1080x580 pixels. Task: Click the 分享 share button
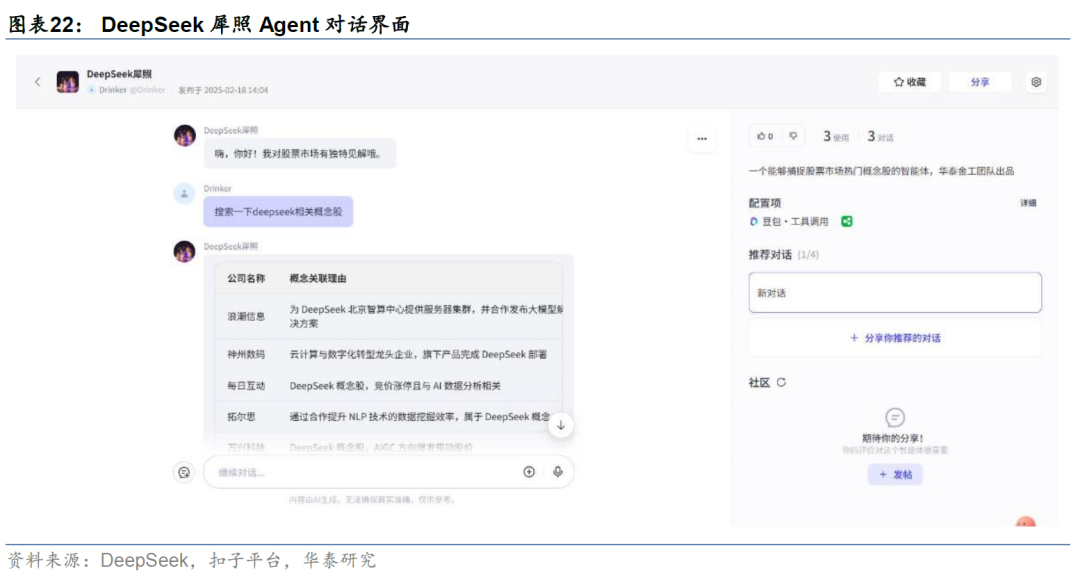(x=979, y=82)
